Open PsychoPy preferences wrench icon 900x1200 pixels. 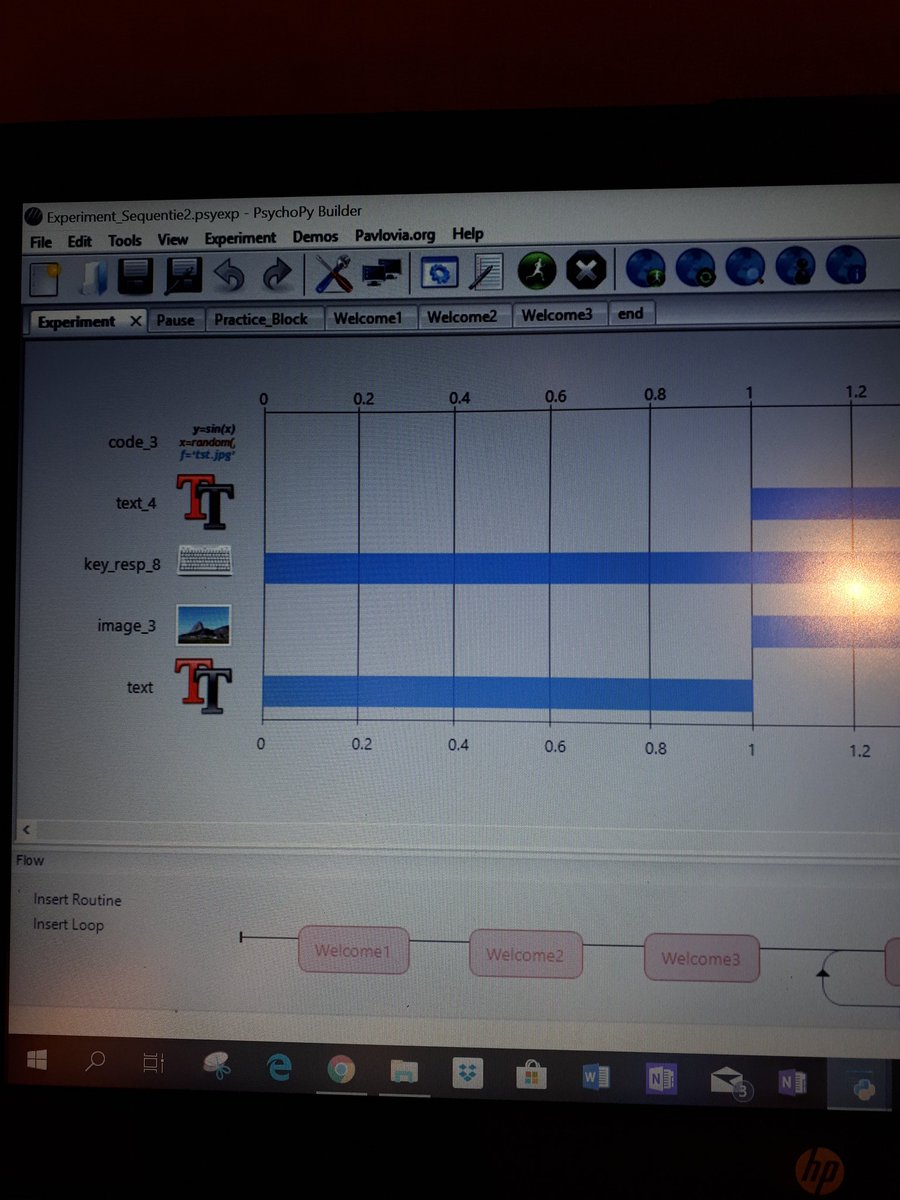pos(332,273)
